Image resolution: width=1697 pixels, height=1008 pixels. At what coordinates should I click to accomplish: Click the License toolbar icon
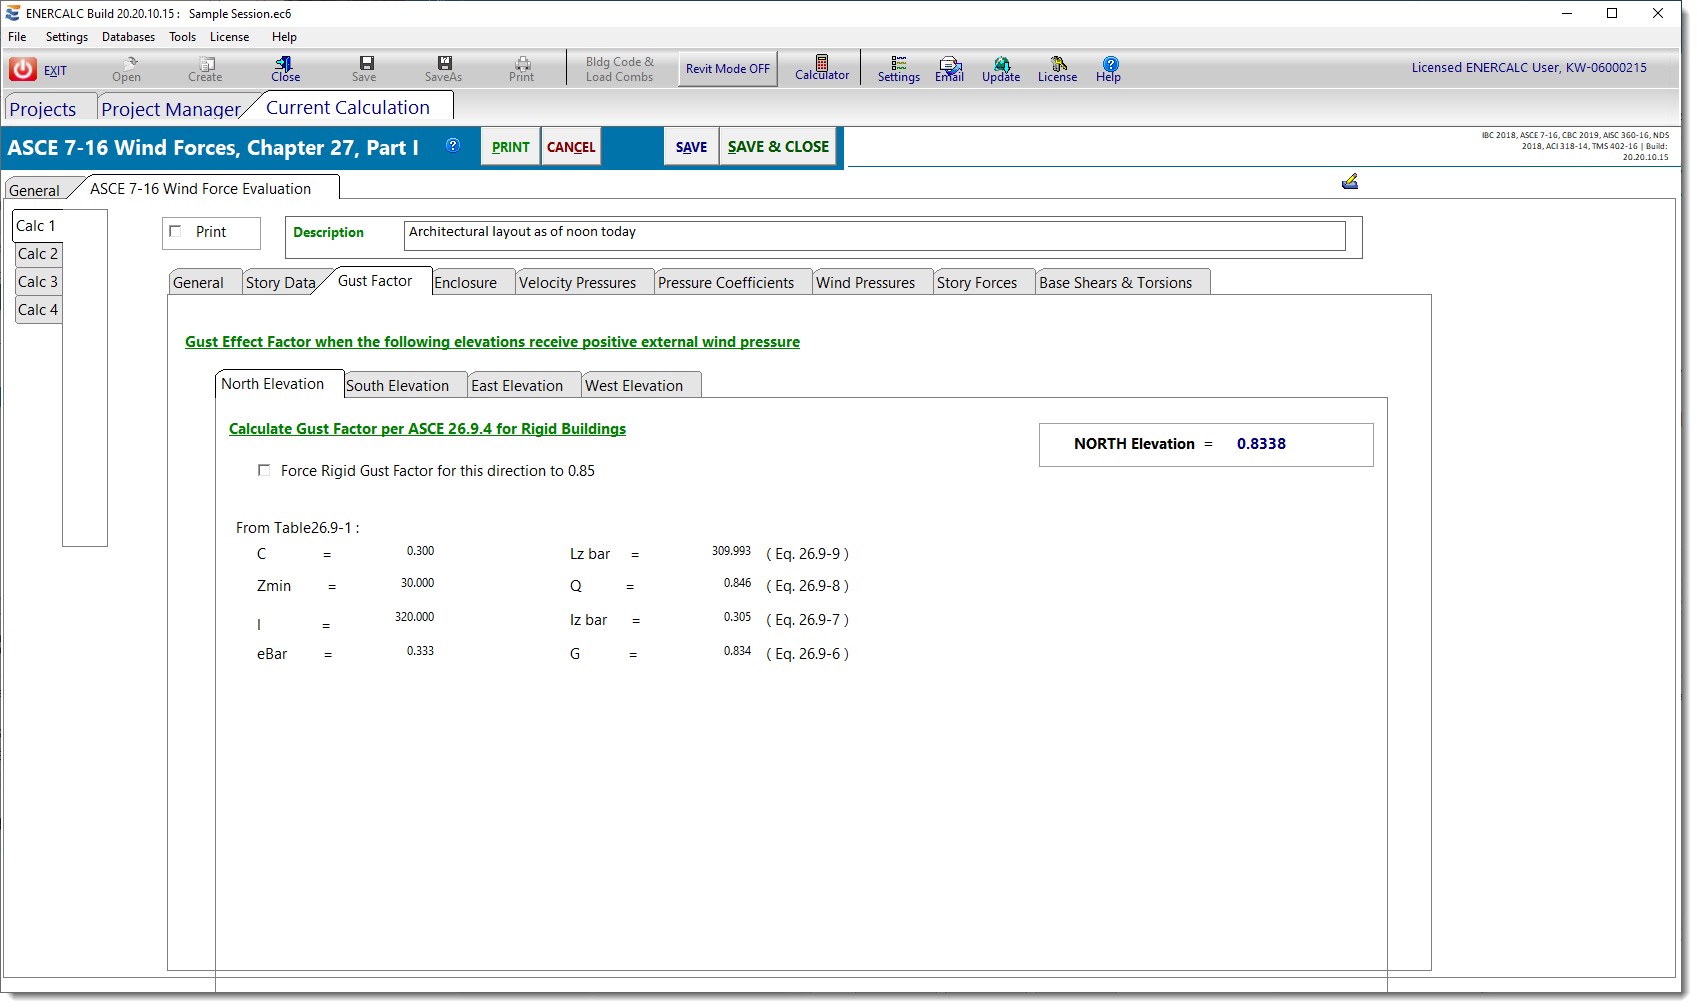pyautogui.click(x=1058, y=69)
